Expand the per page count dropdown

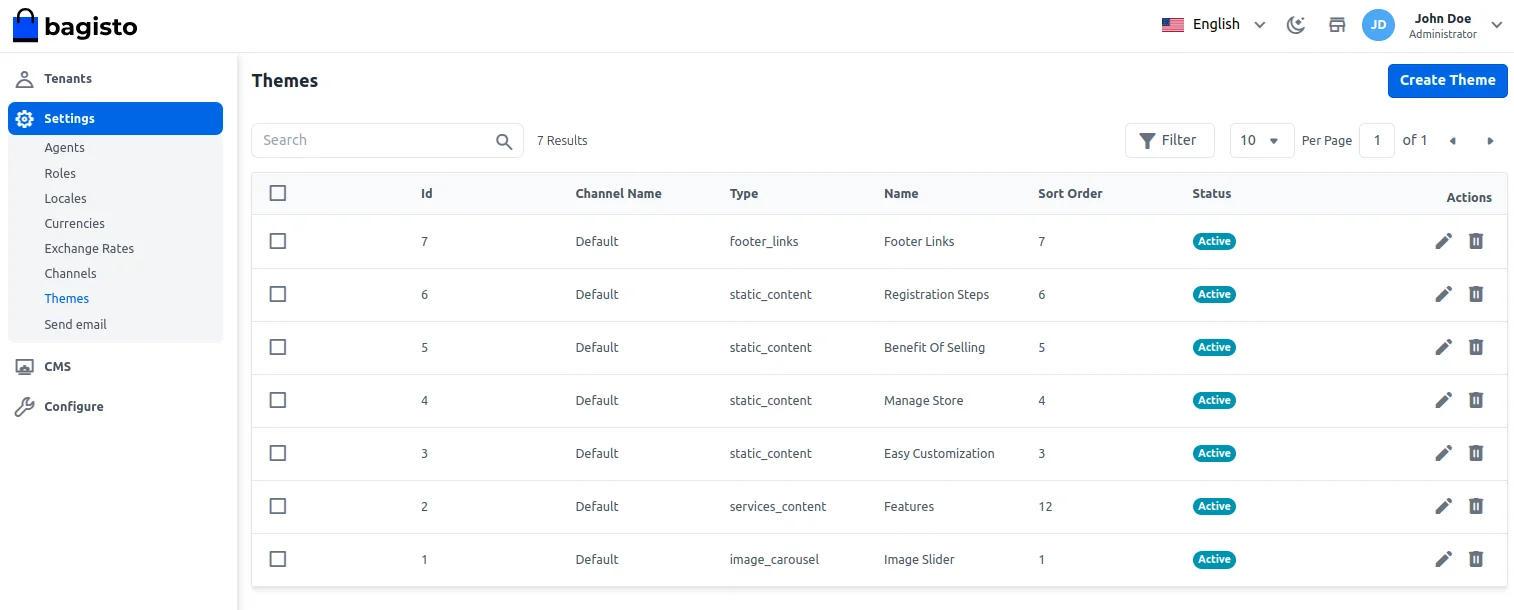click(1260, 141)
